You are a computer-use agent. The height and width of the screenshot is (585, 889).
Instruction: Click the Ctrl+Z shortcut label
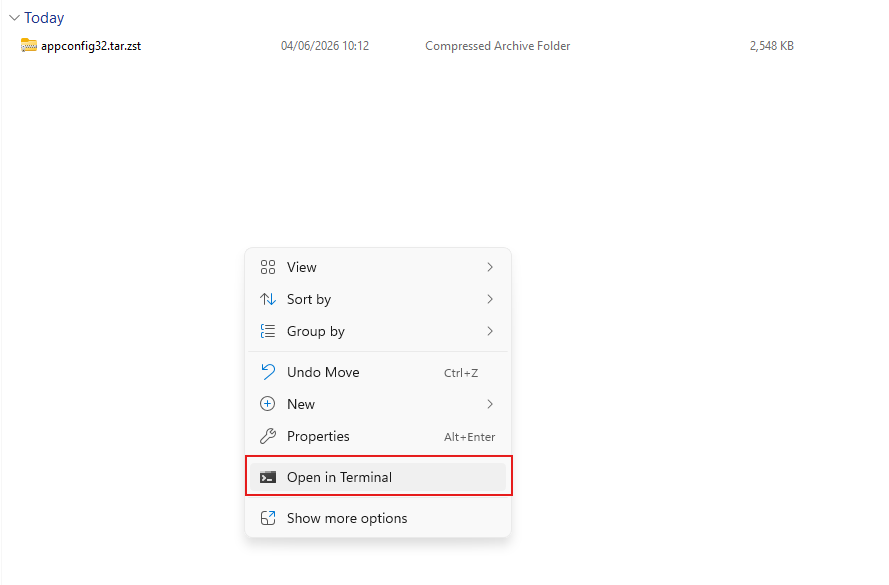tap(461, 373)
